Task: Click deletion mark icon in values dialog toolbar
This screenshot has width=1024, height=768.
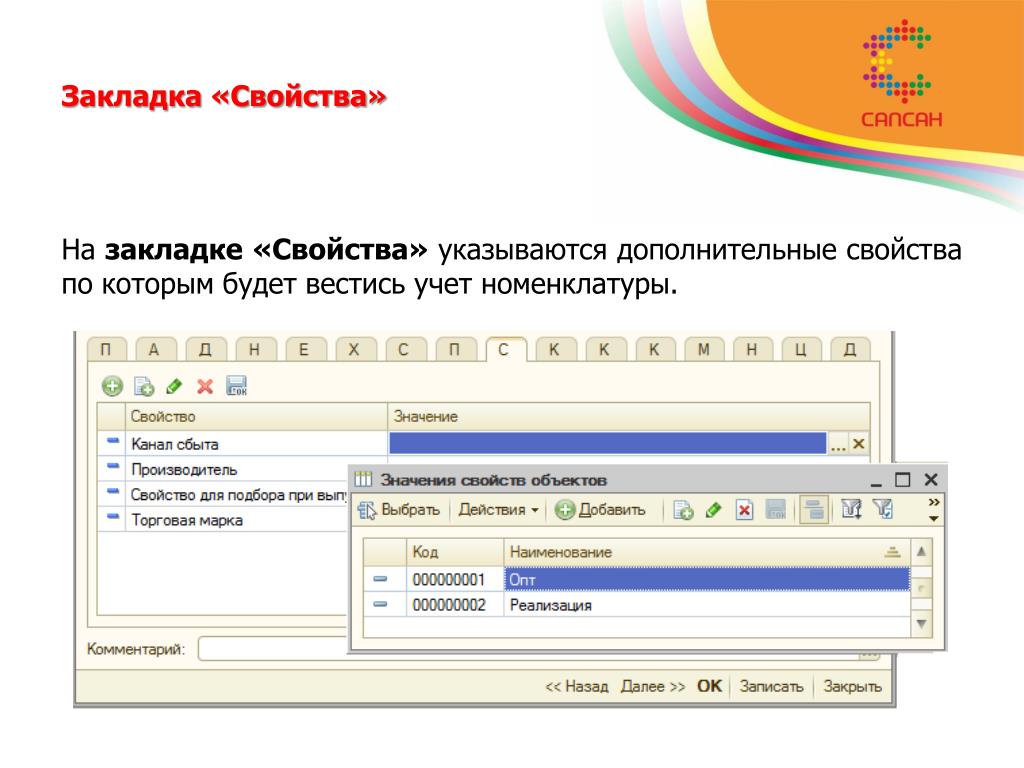Action: 744,510
